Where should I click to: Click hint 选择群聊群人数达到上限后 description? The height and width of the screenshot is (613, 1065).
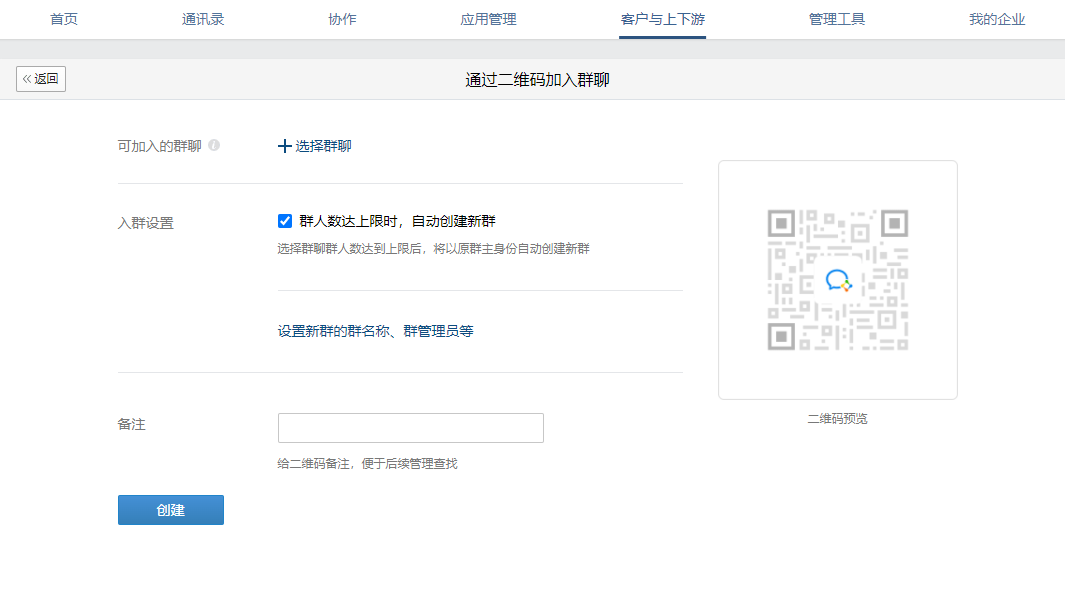(433, 248)
